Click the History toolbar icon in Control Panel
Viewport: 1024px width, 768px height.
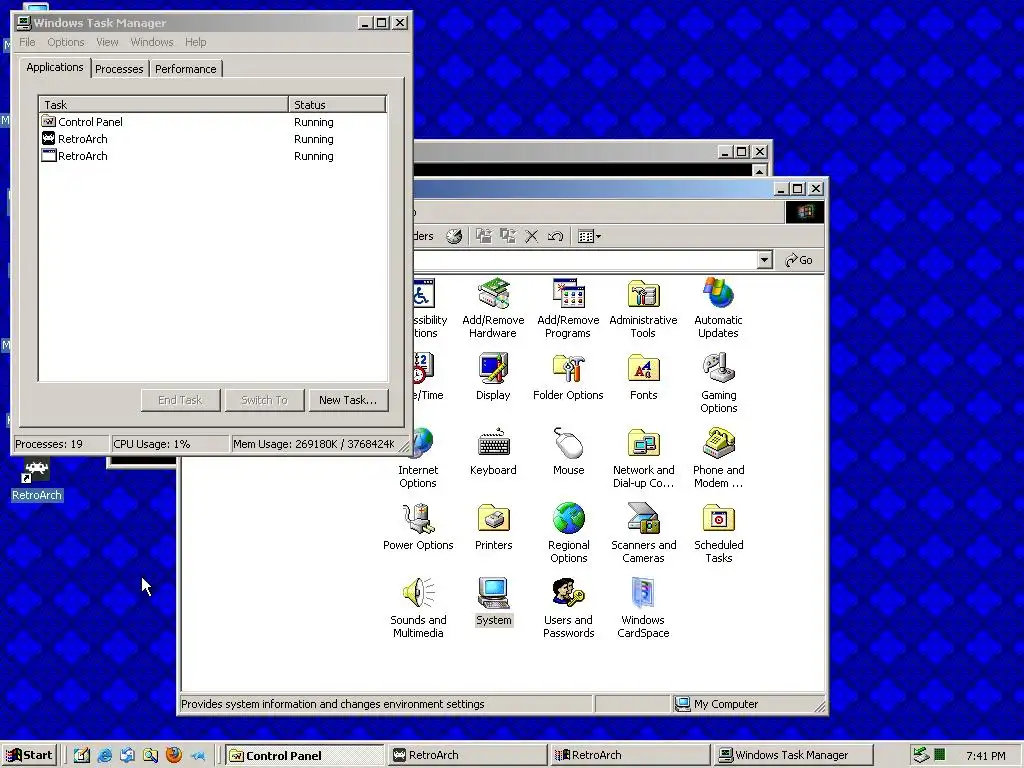click(x=454, y=236)
